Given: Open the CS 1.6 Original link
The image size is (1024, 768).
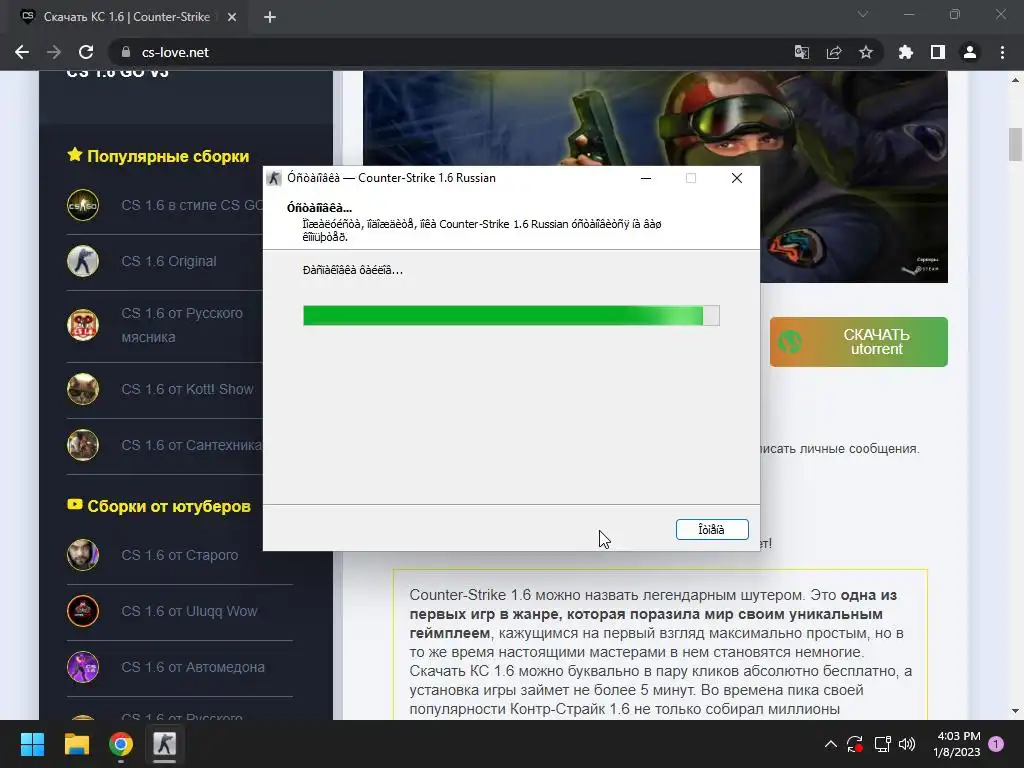Looking at the screenshot, I should [168, 261].
